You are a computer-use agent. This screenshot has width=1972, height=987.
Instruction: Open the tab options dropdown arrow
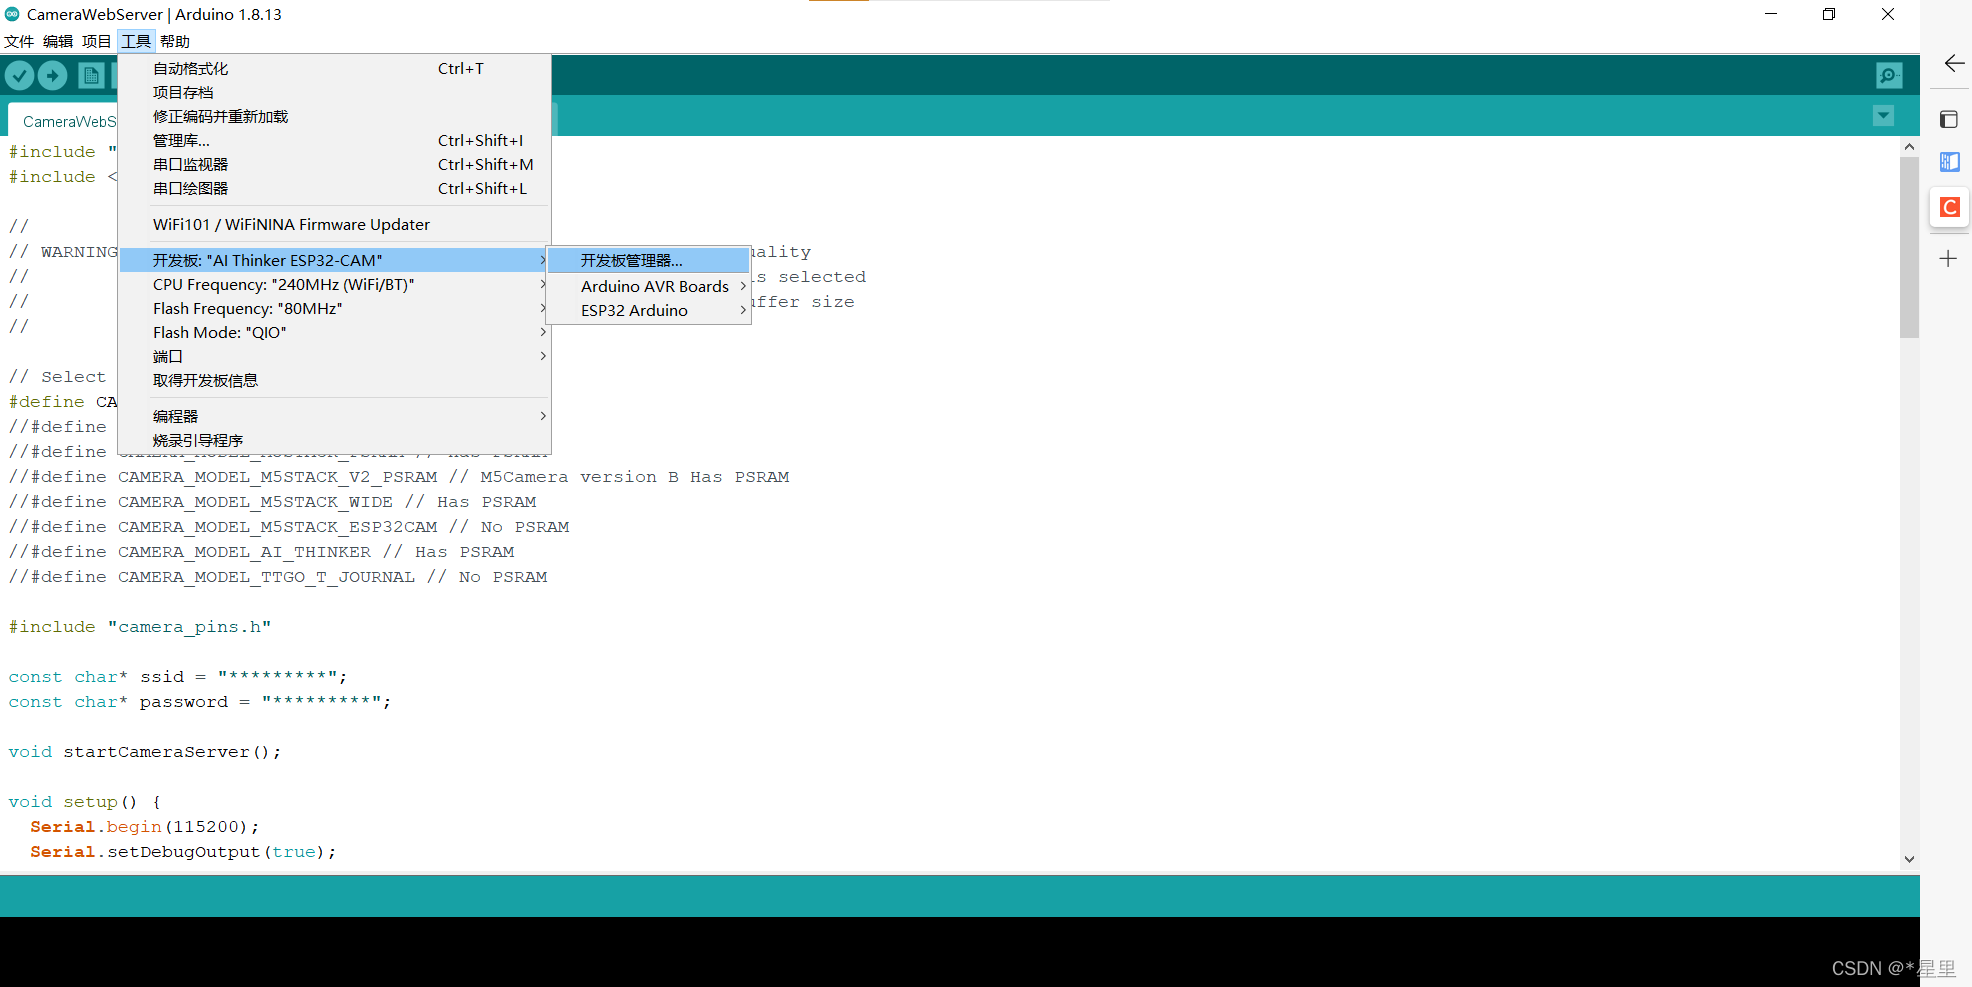(1883, 116)
